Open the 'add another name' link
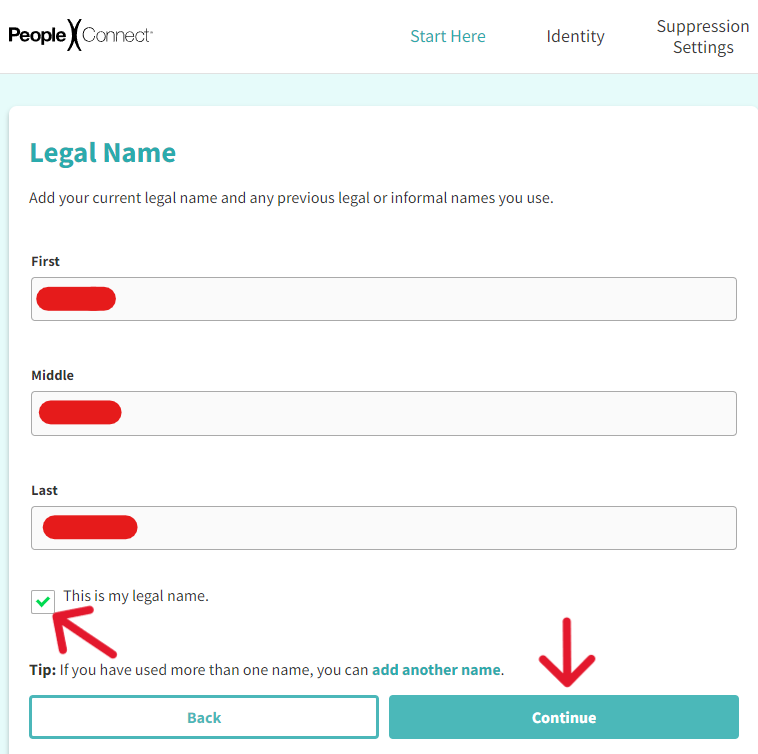The image size is (758, 754). [436, 670]
